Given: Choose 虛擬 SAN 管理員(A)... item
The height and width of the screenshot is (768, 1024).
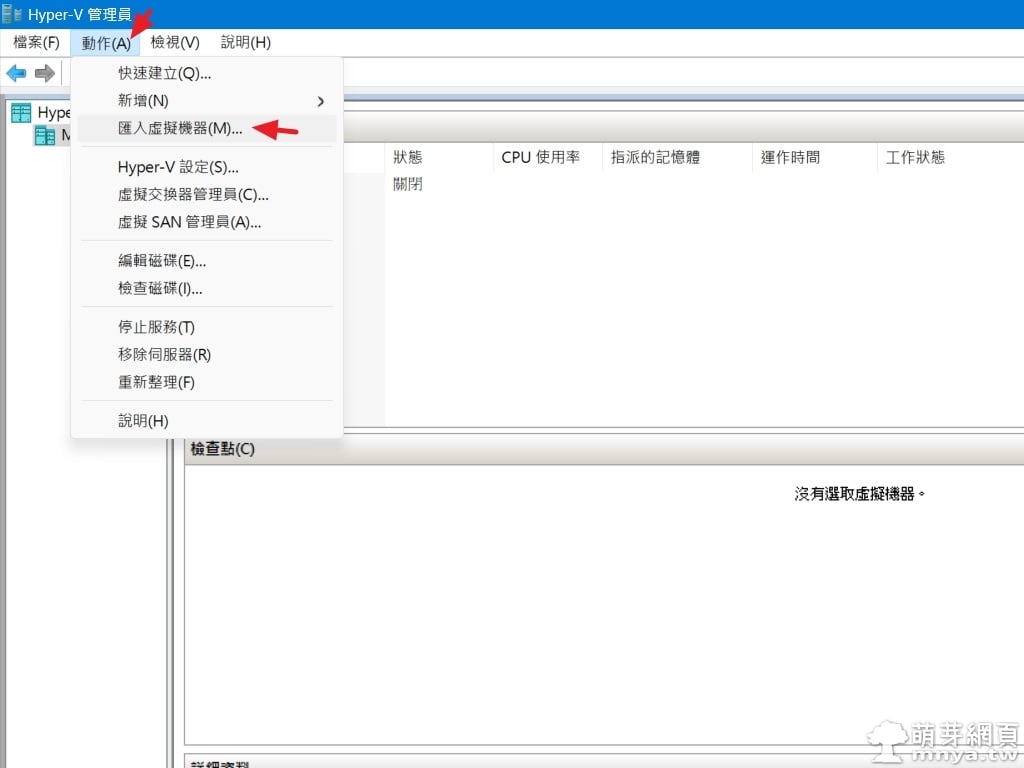Looking at the screenshot, I should tap(189, 222).
